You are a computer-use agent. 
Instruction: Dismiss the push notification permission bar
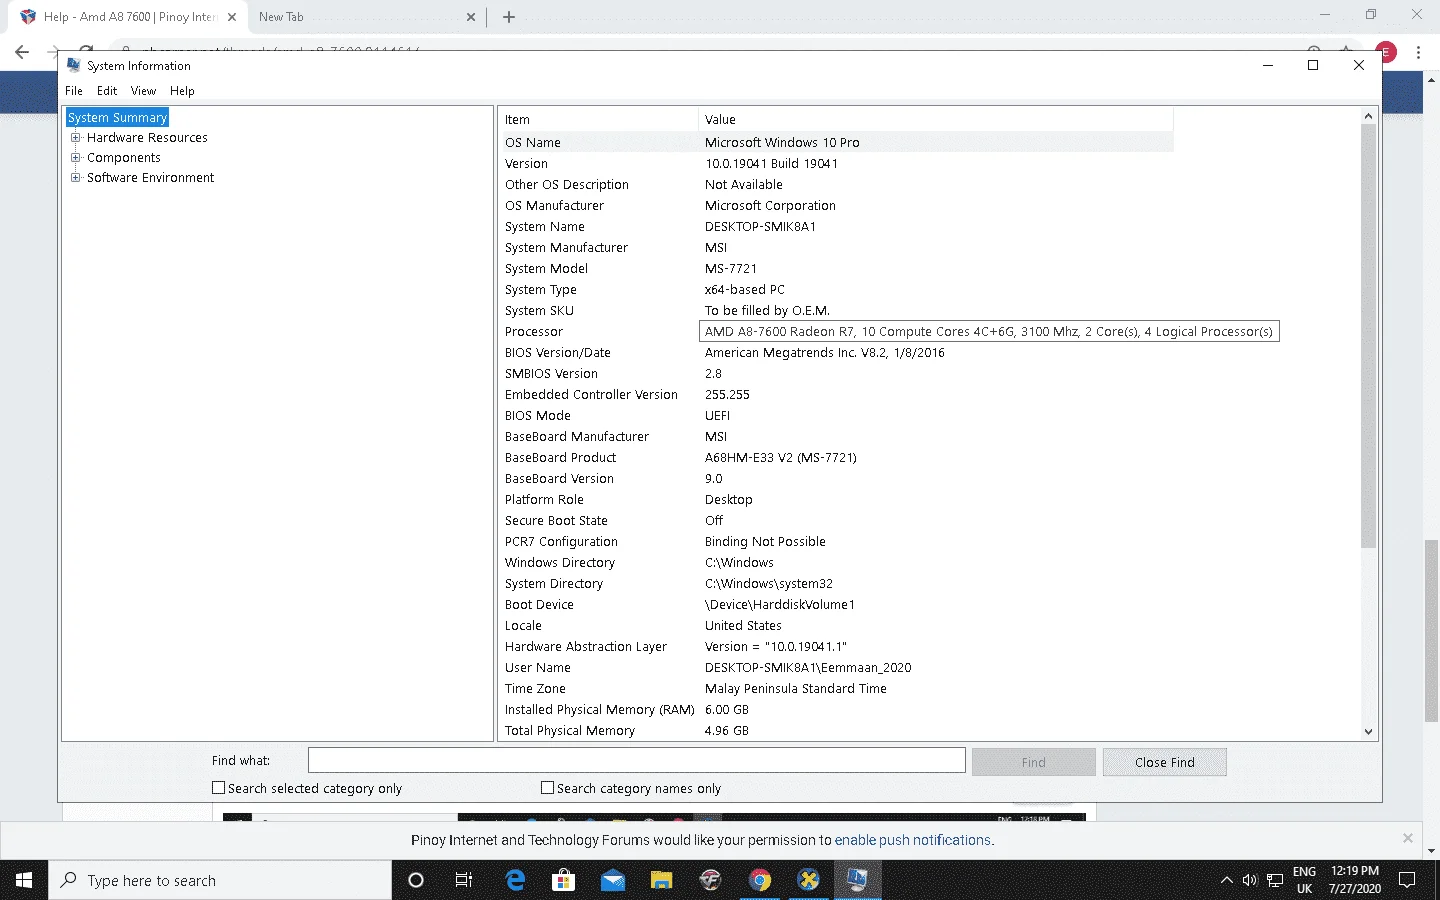pyautogui.click(x=1407, y=838)
